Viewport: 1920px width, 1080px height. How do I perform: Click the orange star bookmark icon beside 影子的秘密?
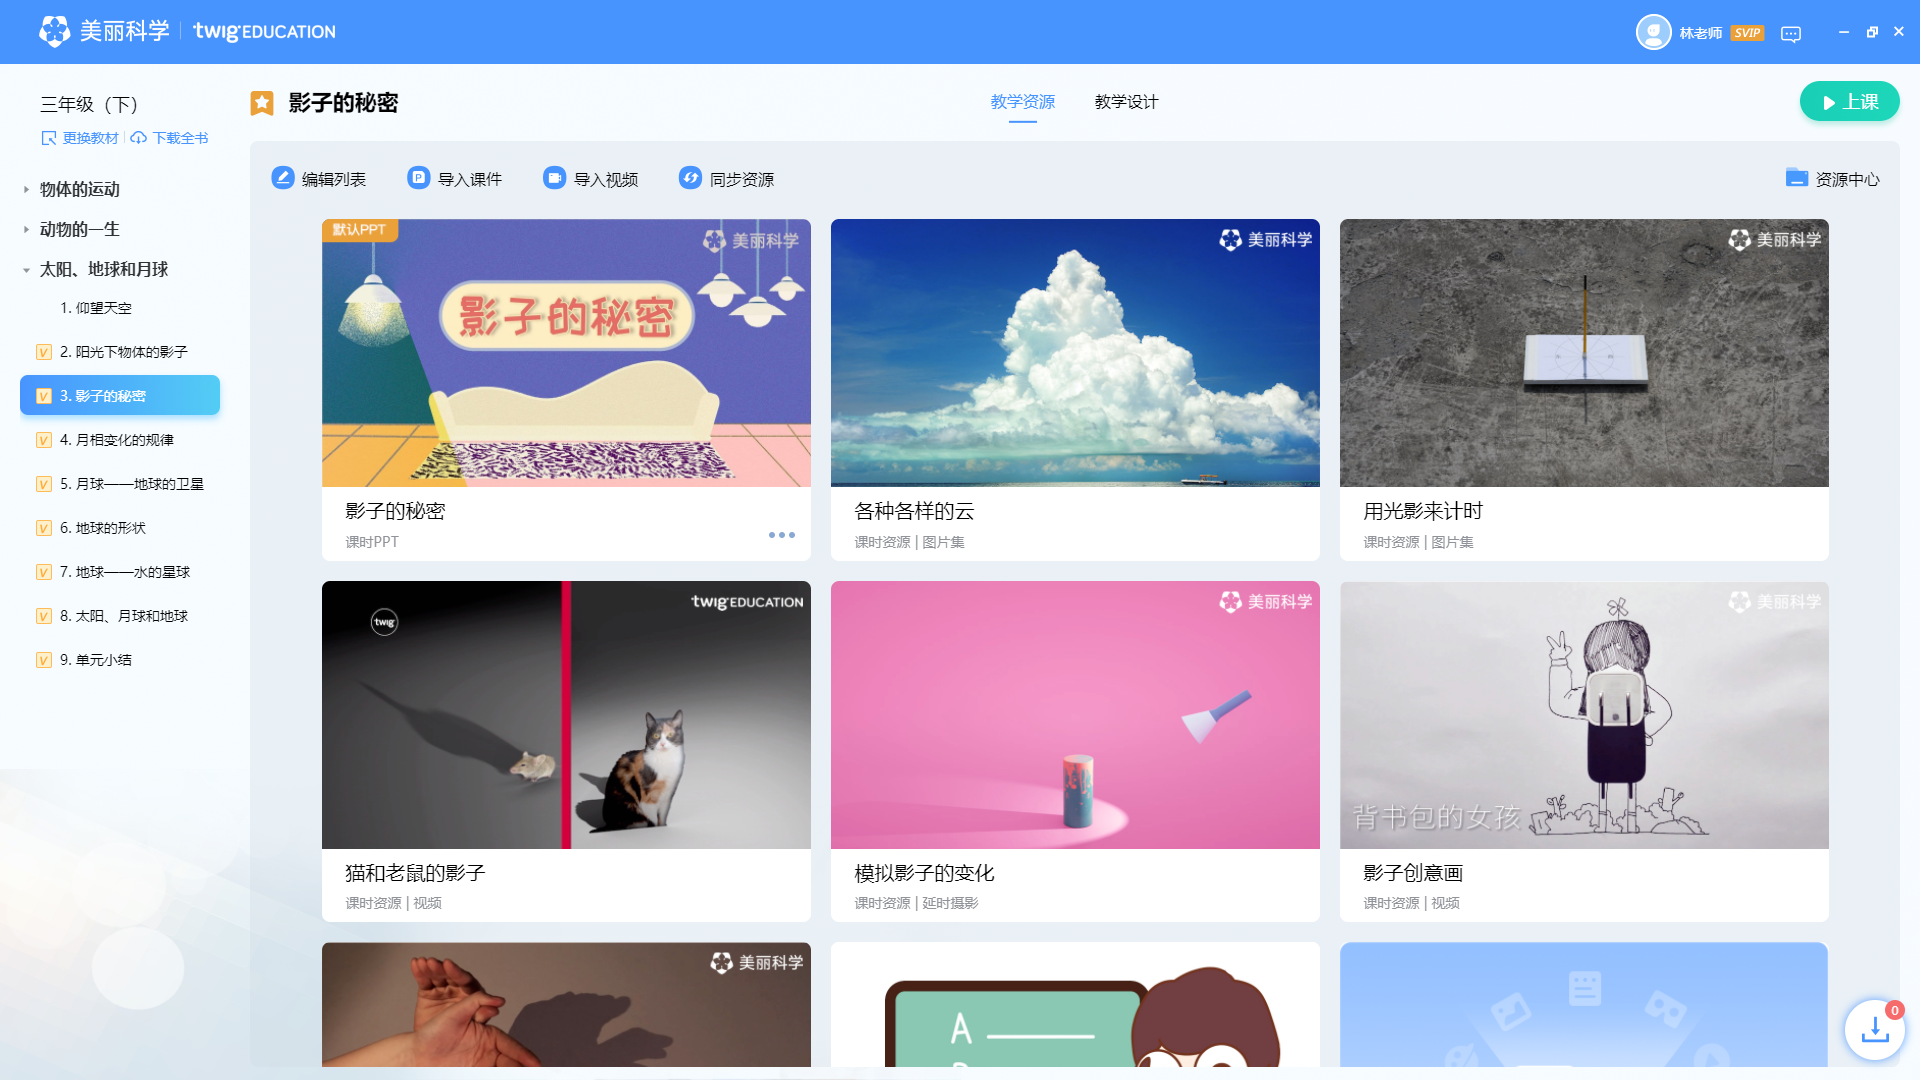click(x=262, y=103)
